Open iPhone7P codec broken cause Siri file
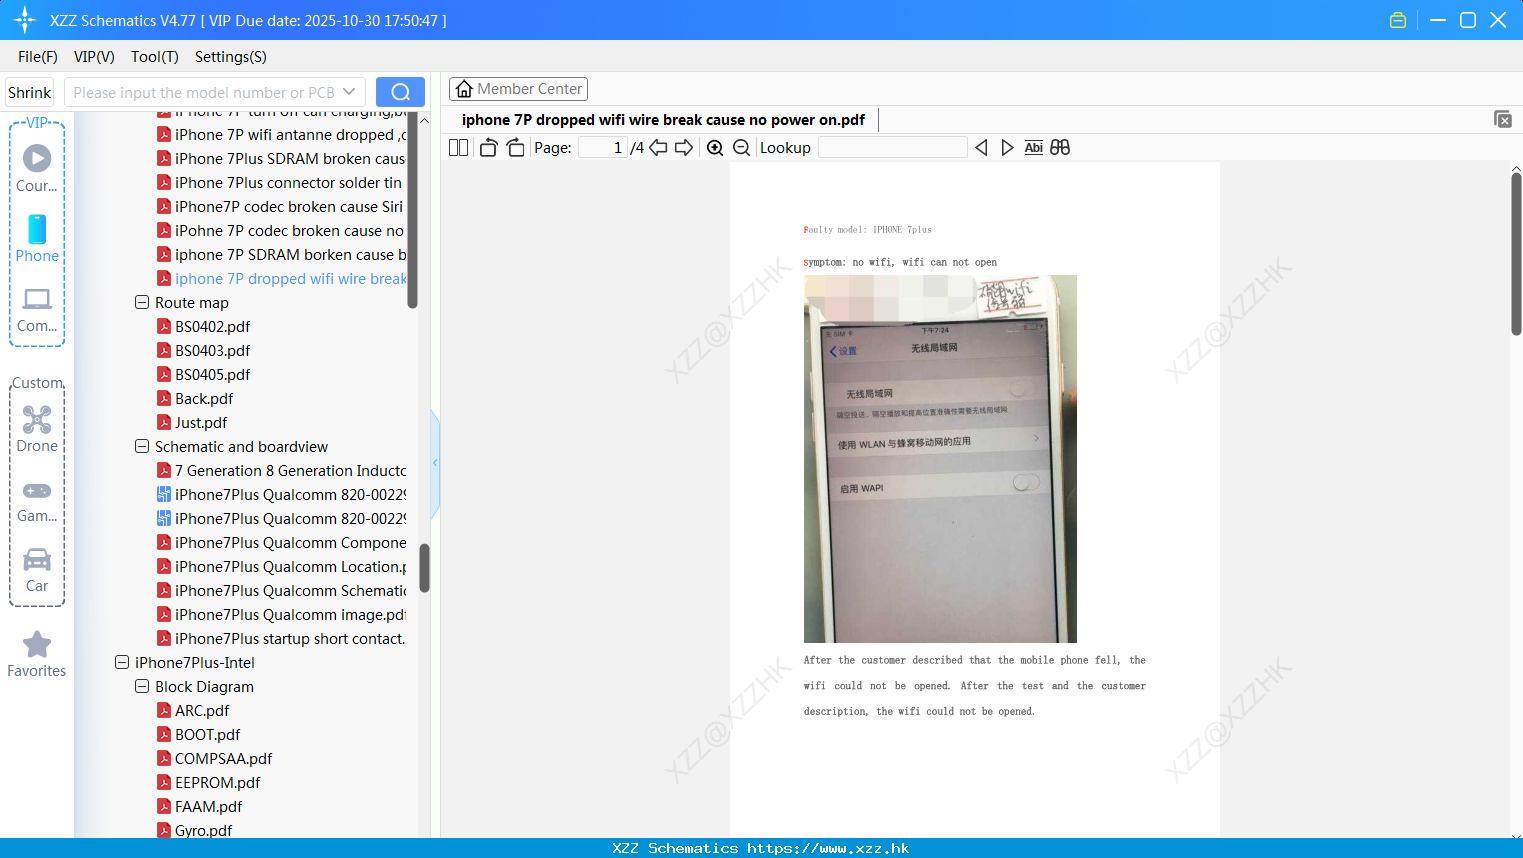The height and width of the screenshot is (858, 1523). [x=281, y=206]
